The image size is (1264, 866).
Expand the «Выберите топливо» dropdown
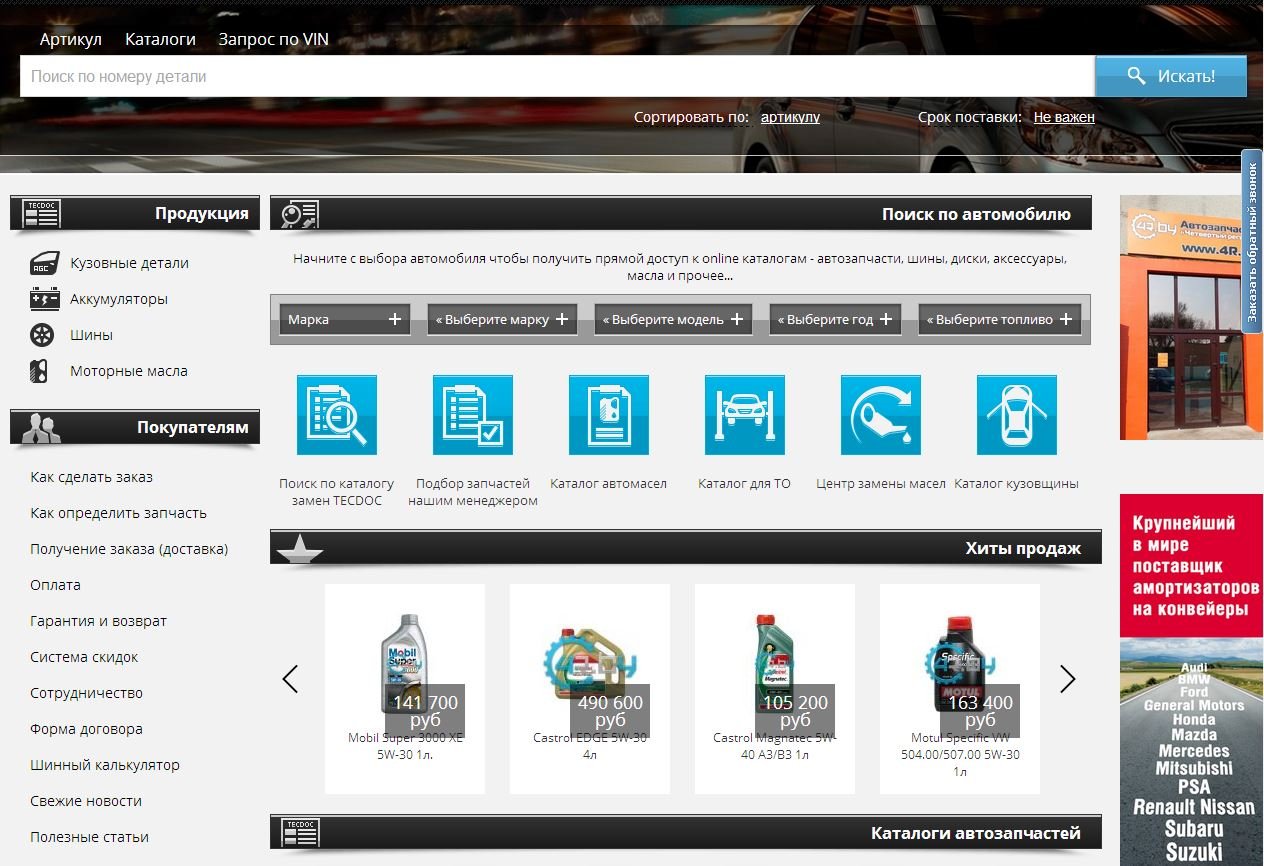pyautogui.click(x=999, y=320)
